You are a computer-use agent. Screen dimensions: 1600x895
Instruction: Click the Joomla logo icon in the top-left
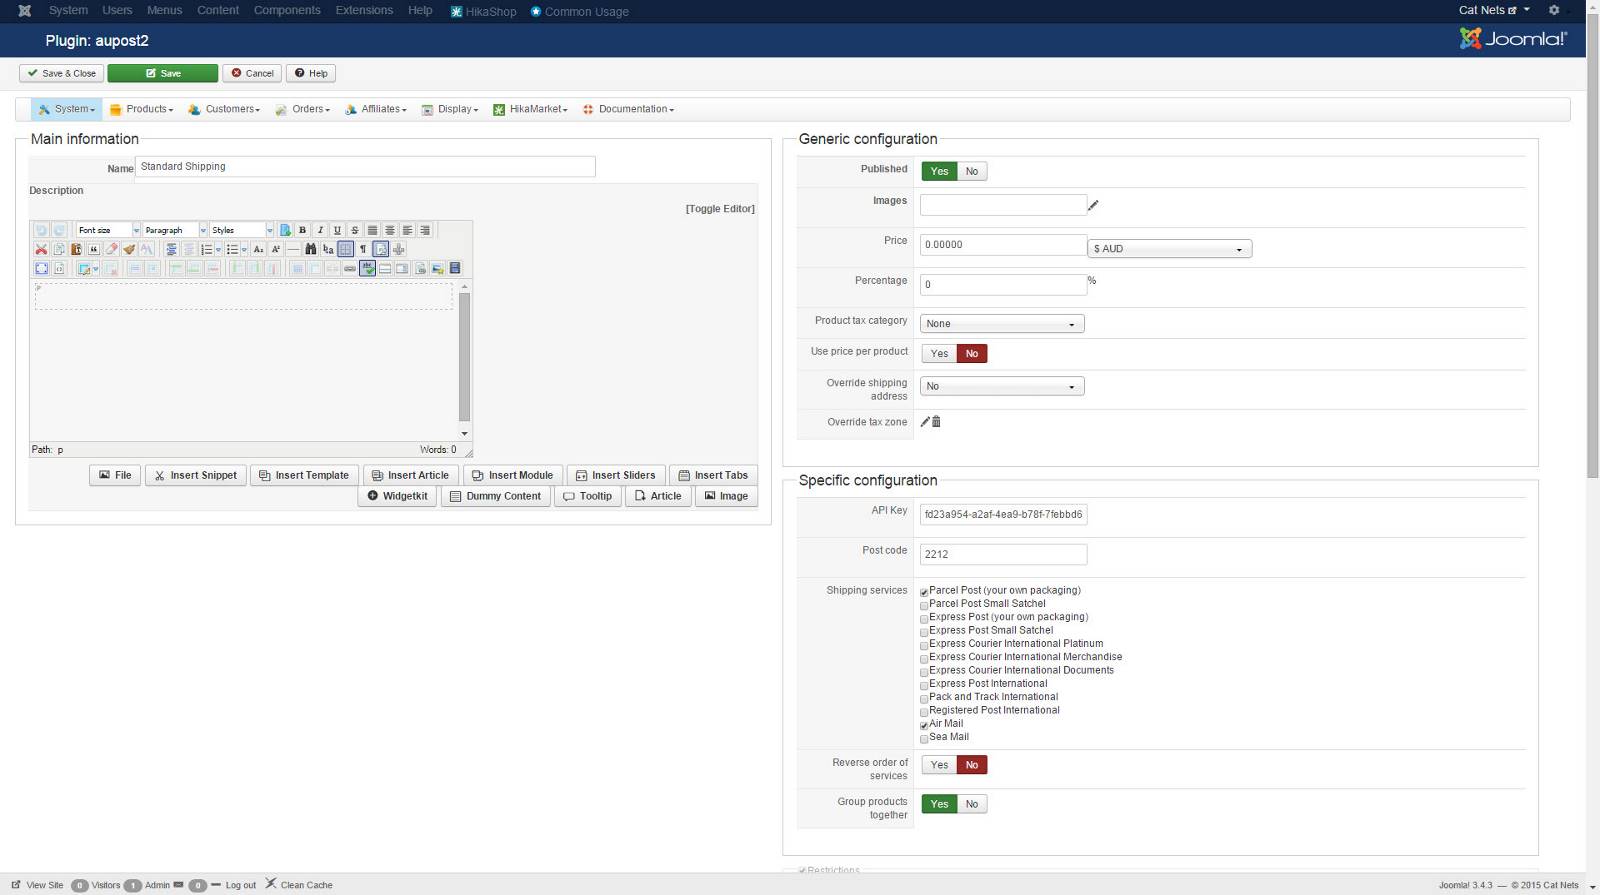tap(25, 11)
